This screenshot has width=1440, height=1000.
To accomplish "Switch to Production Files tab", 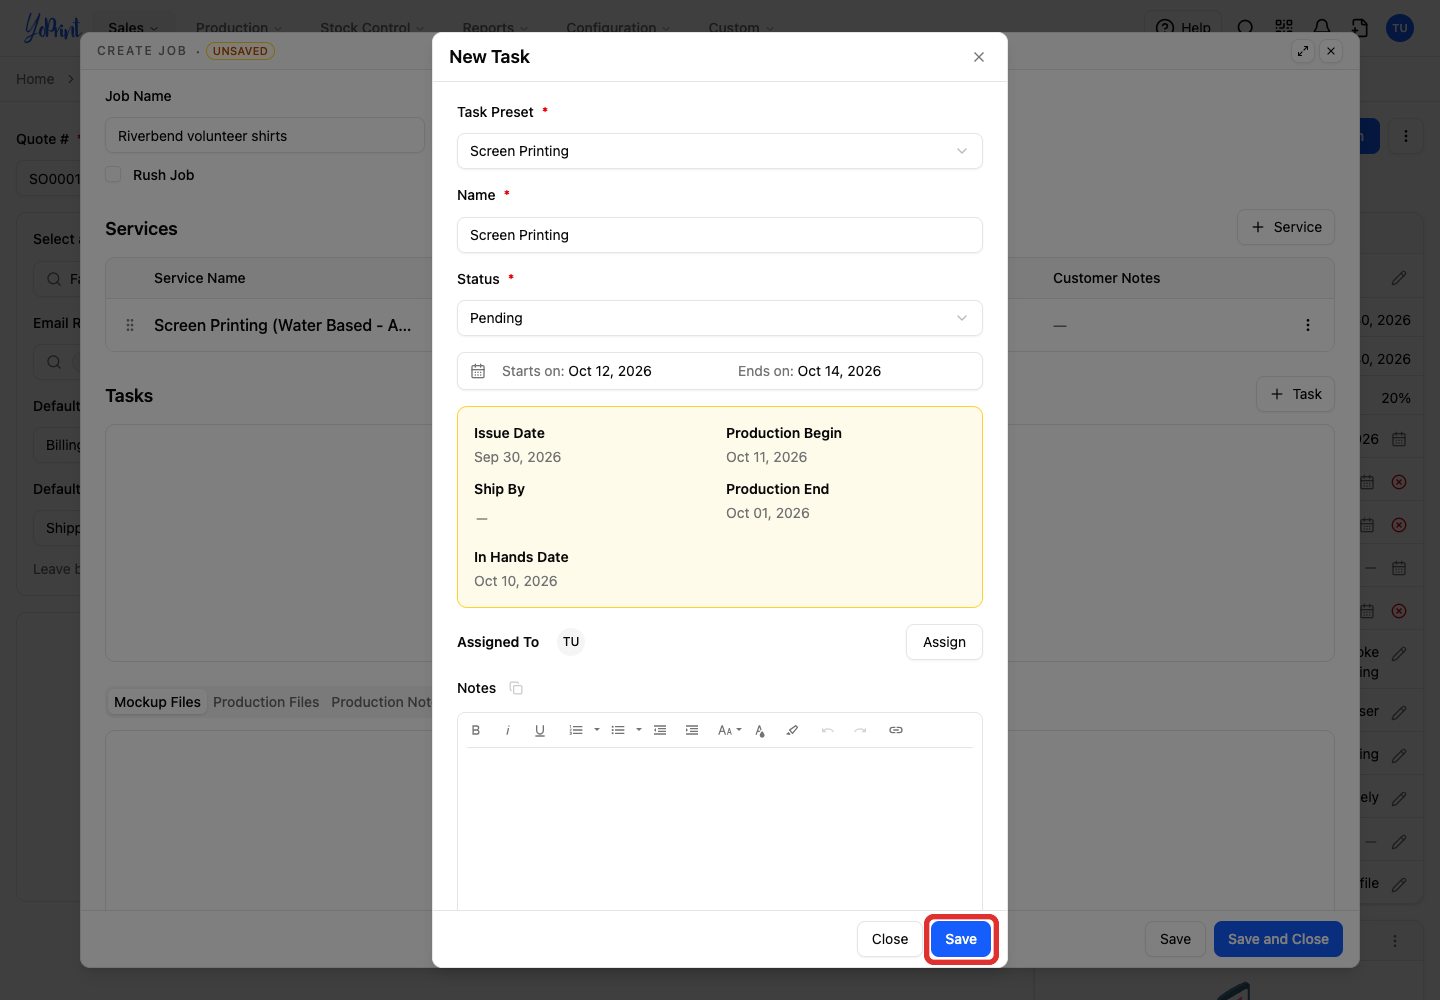I will 266,702.
